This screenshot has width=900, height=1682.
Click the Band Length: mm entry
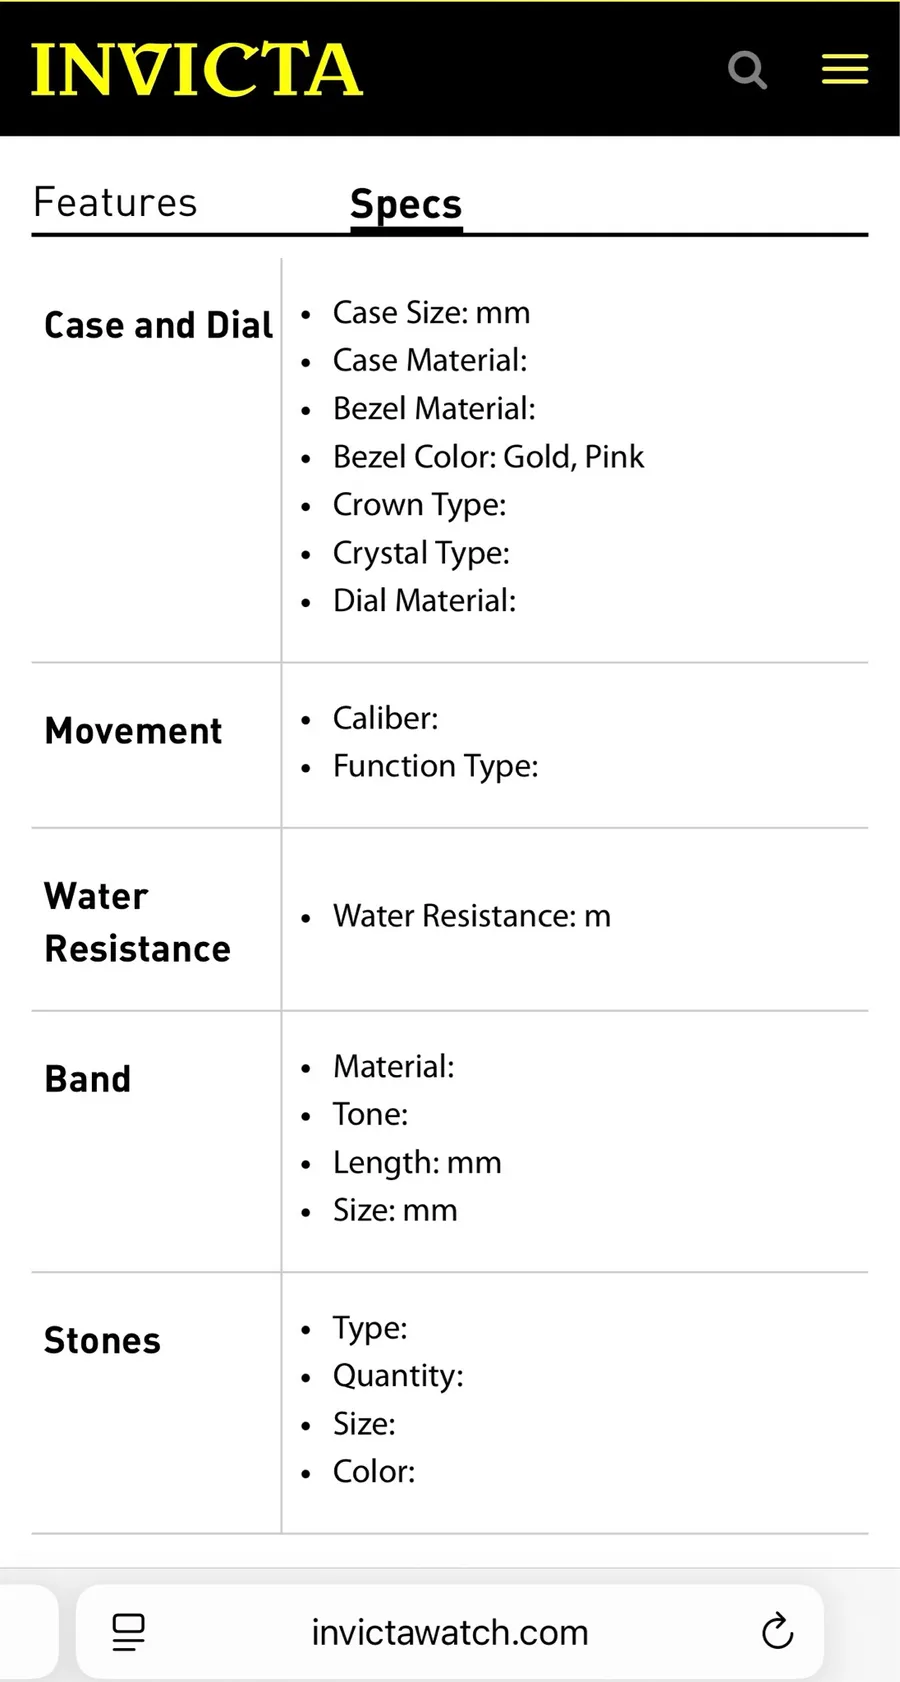[417, 1163]
